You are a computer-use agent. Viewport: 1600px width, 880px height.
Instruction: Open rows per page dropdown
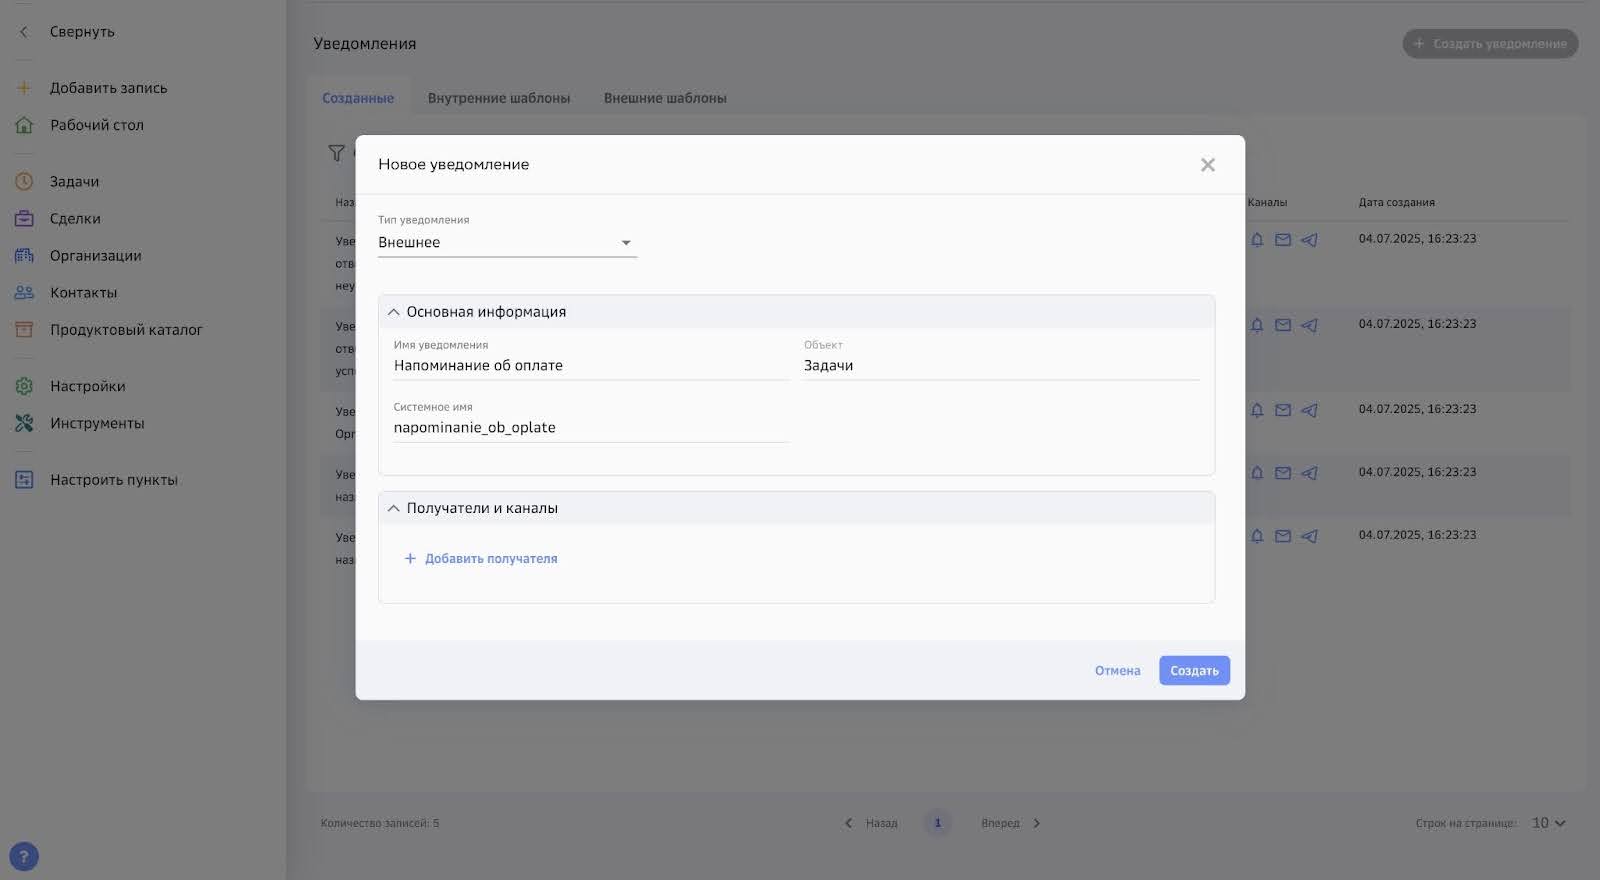[1548, 823]
